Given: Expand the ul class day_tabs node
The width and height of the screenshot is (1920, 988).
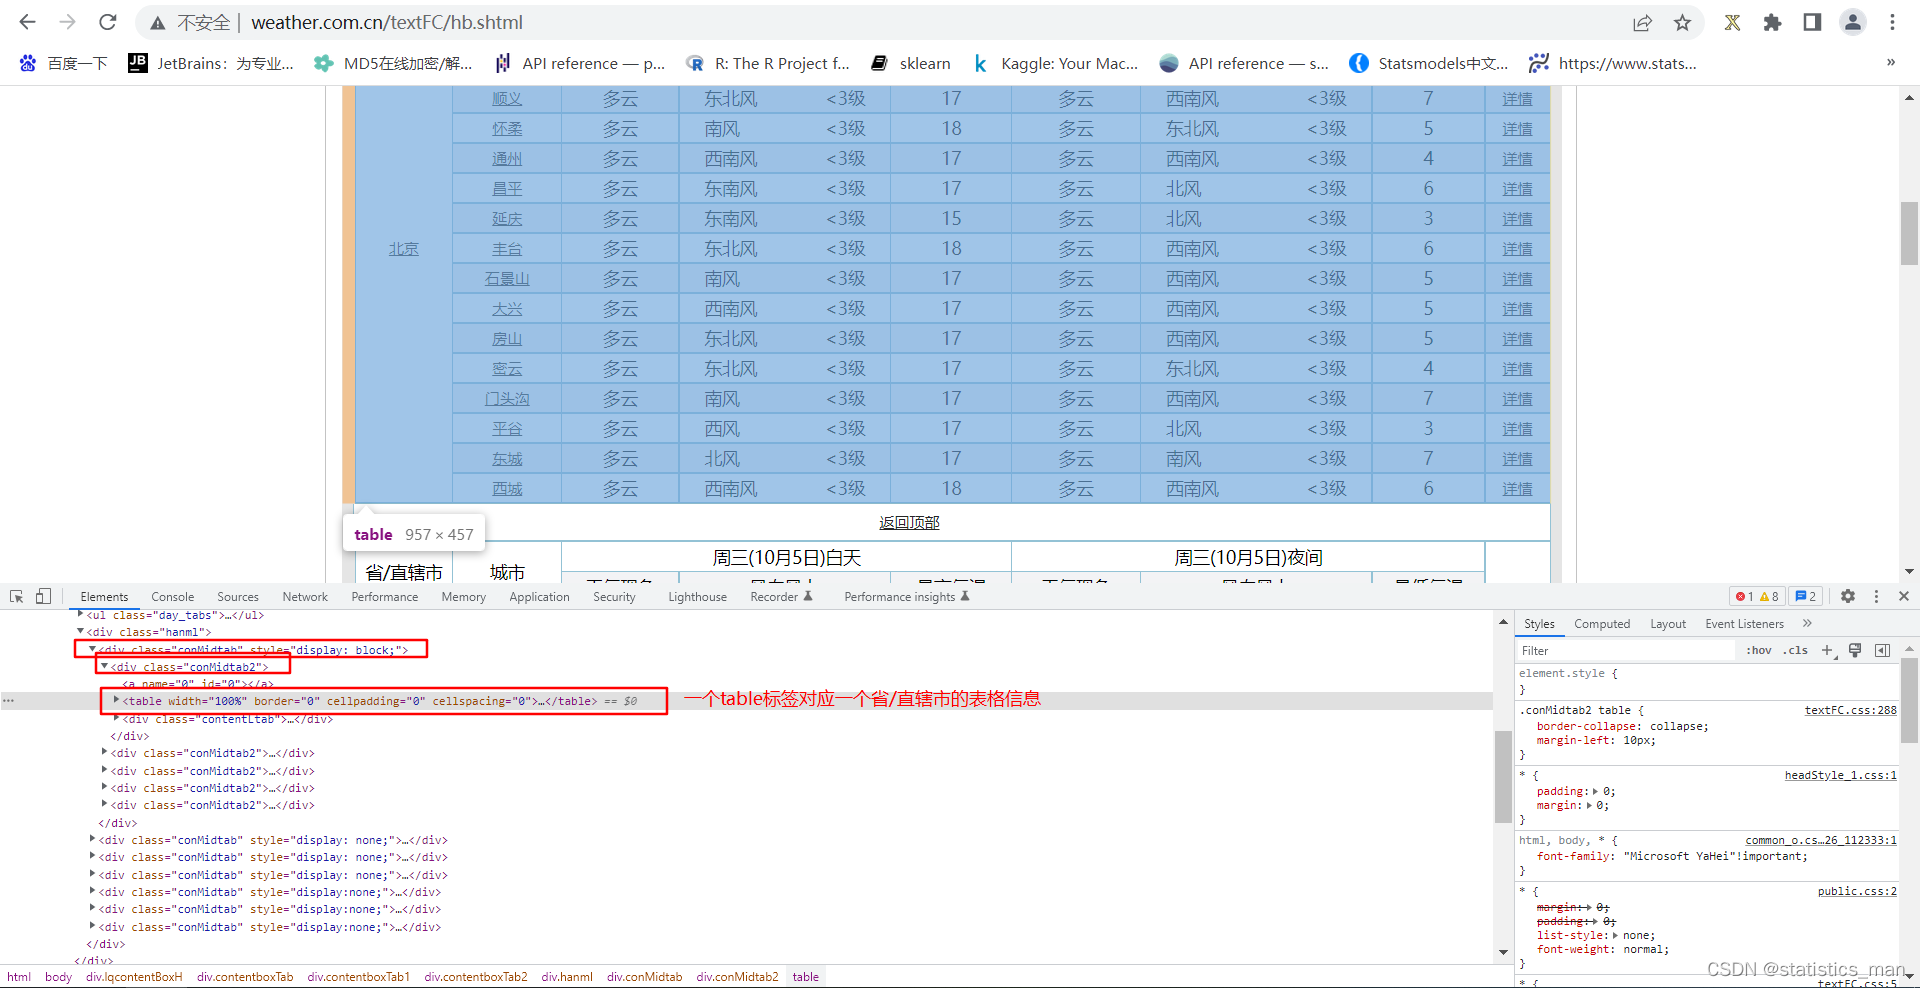Looking at the screenshot, I should (81, 614).
